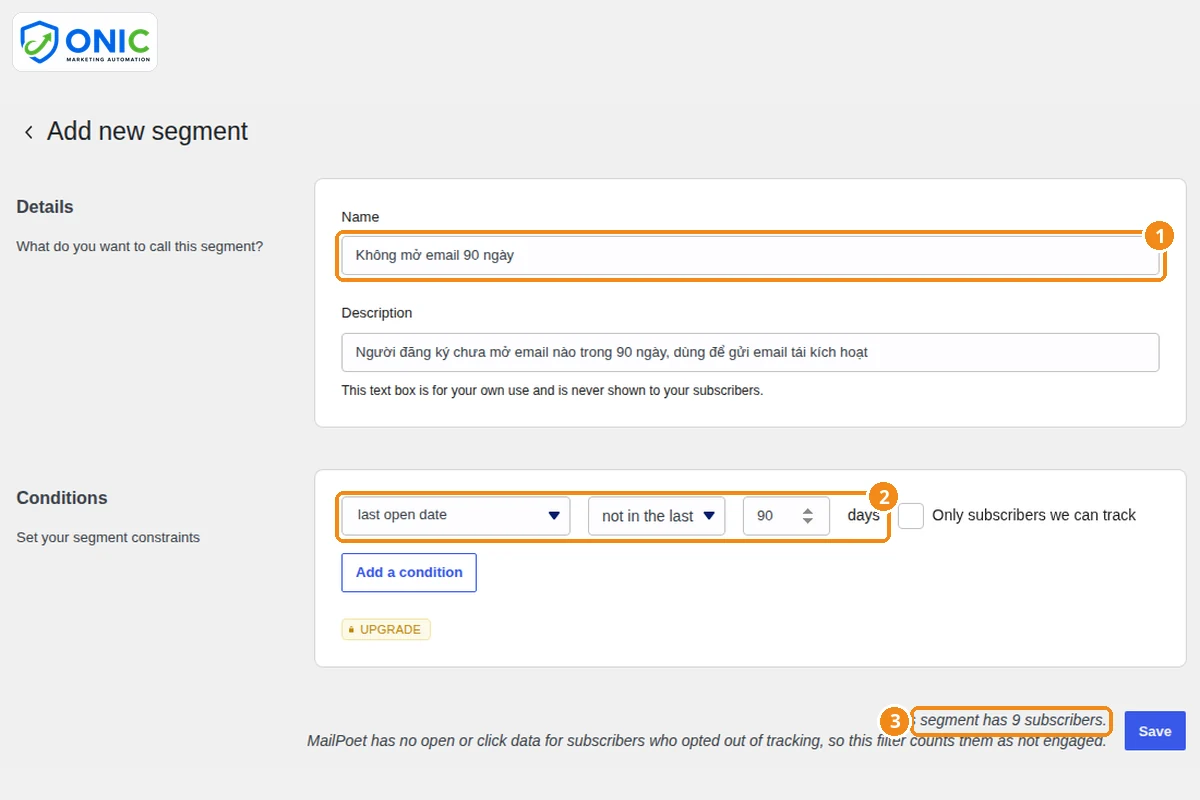
Task: Click 'What do you want to call this segment?'
Action: pos(140,246)
